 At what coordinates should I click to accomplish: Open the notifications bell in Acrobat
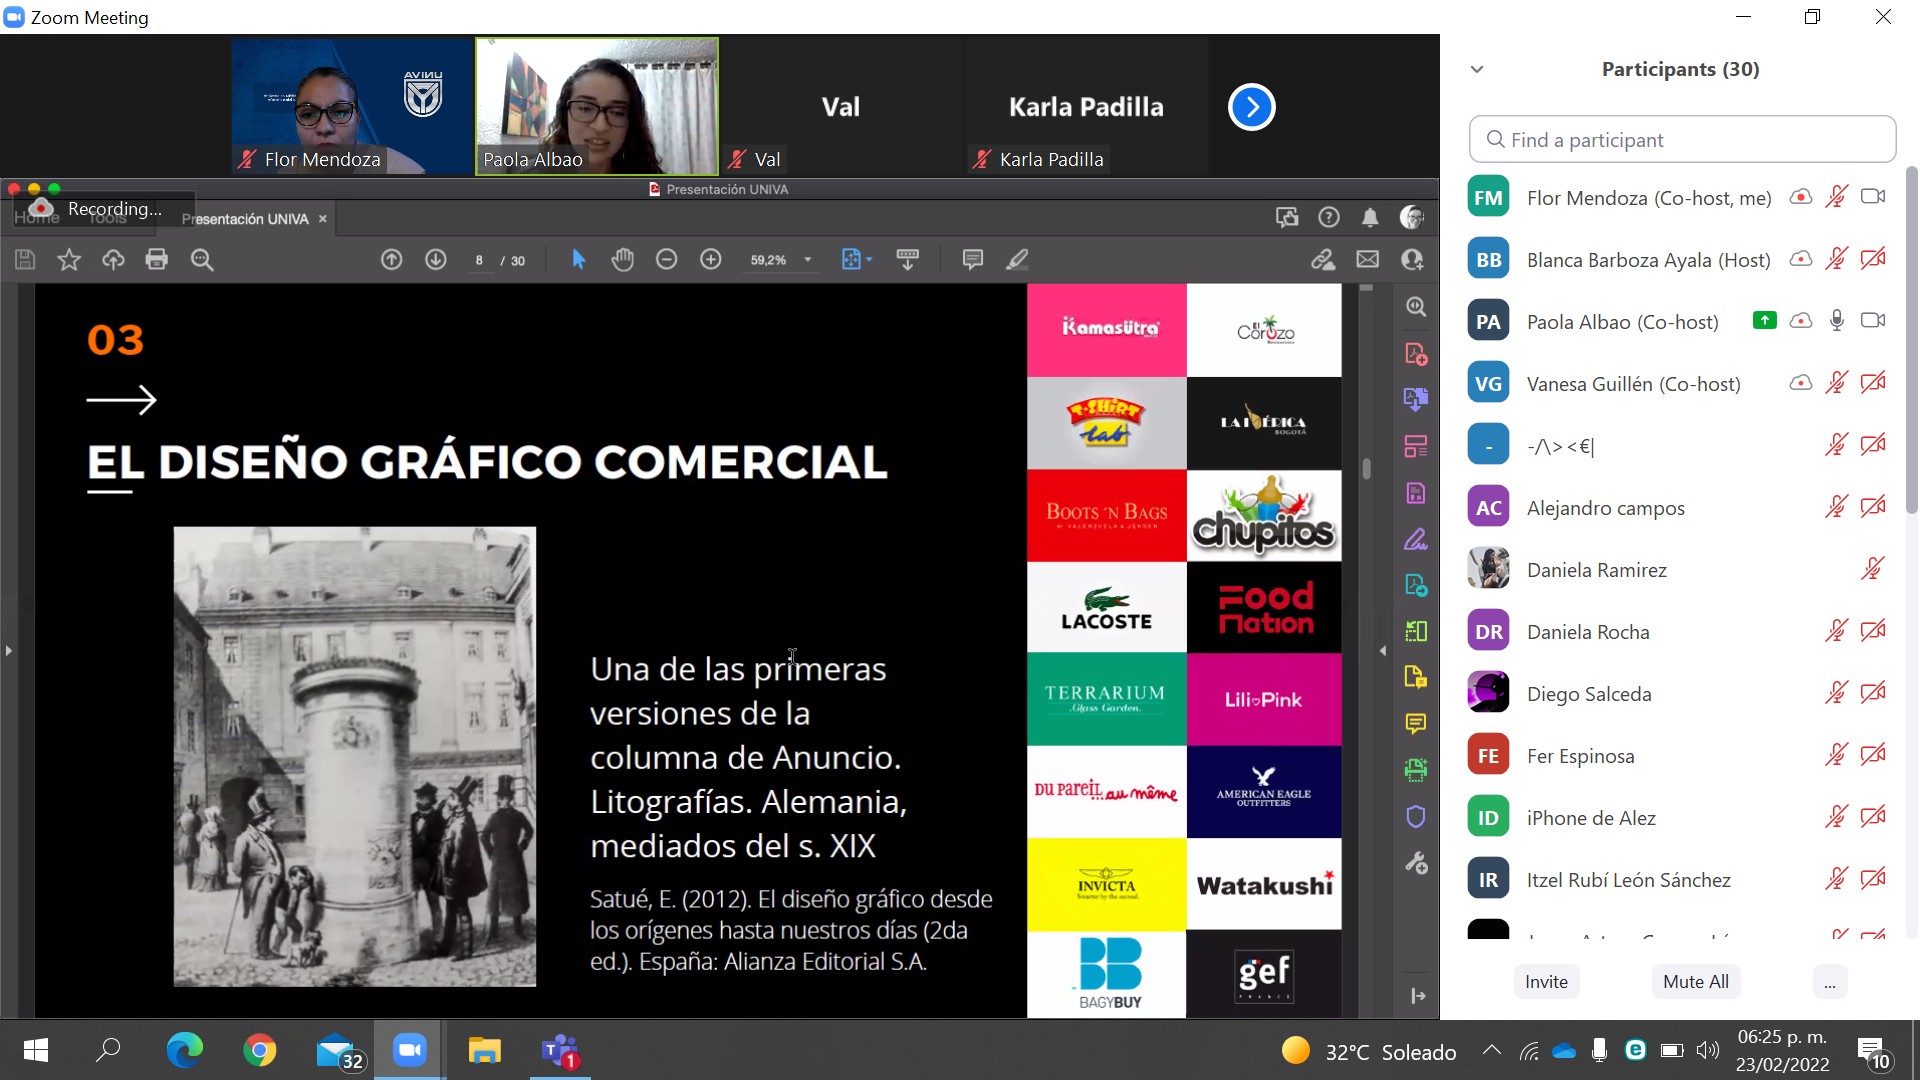point(1370,217)
